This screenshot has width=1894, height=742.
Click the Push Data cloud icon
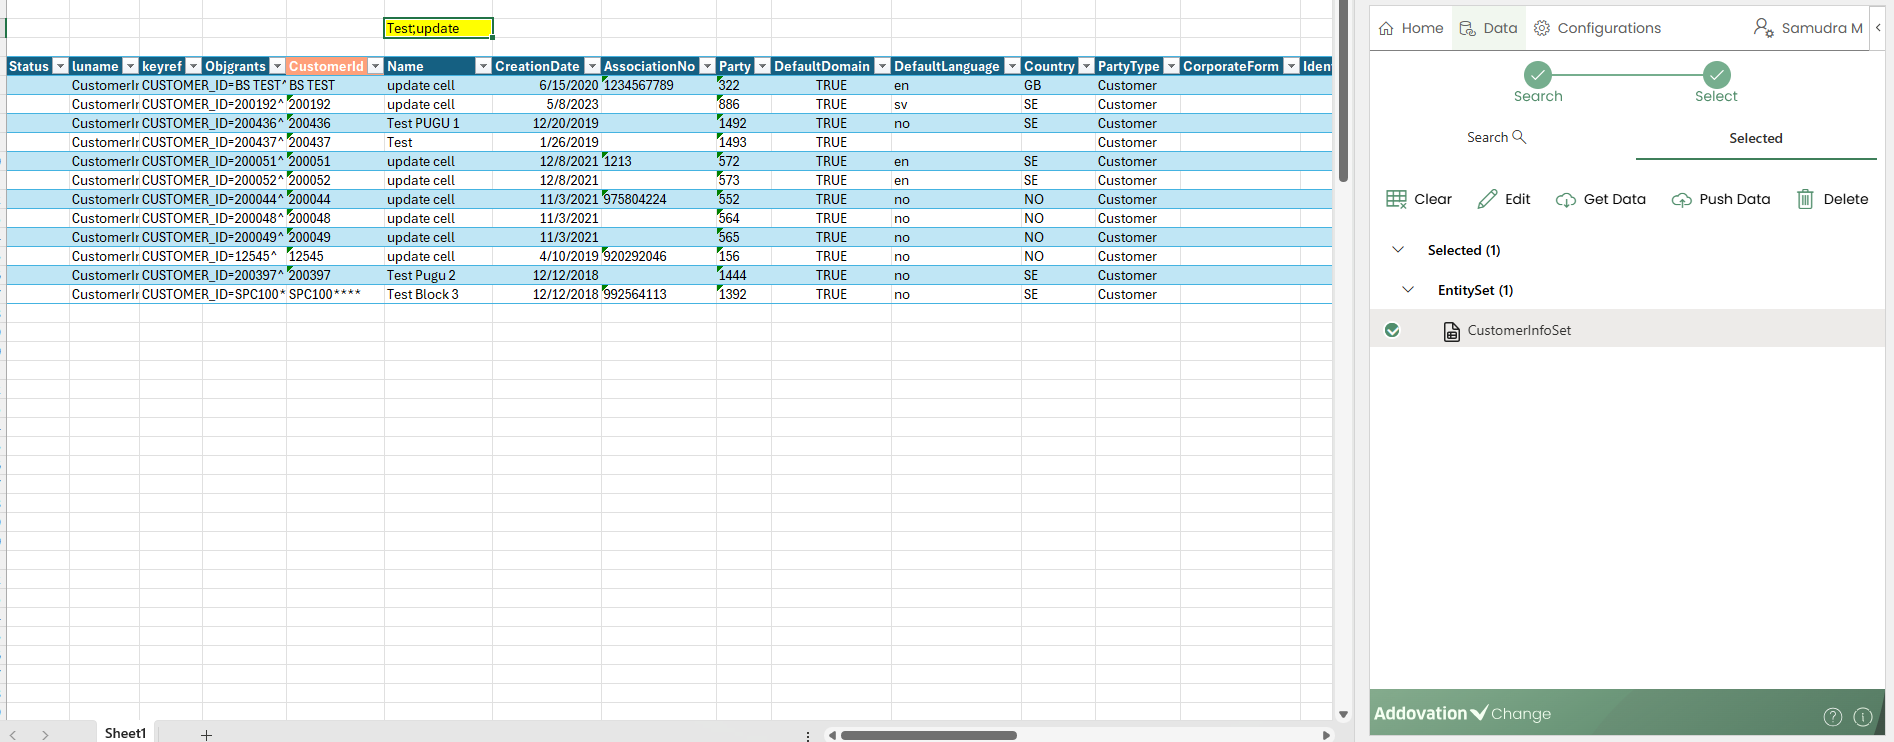coord(1681,200)
